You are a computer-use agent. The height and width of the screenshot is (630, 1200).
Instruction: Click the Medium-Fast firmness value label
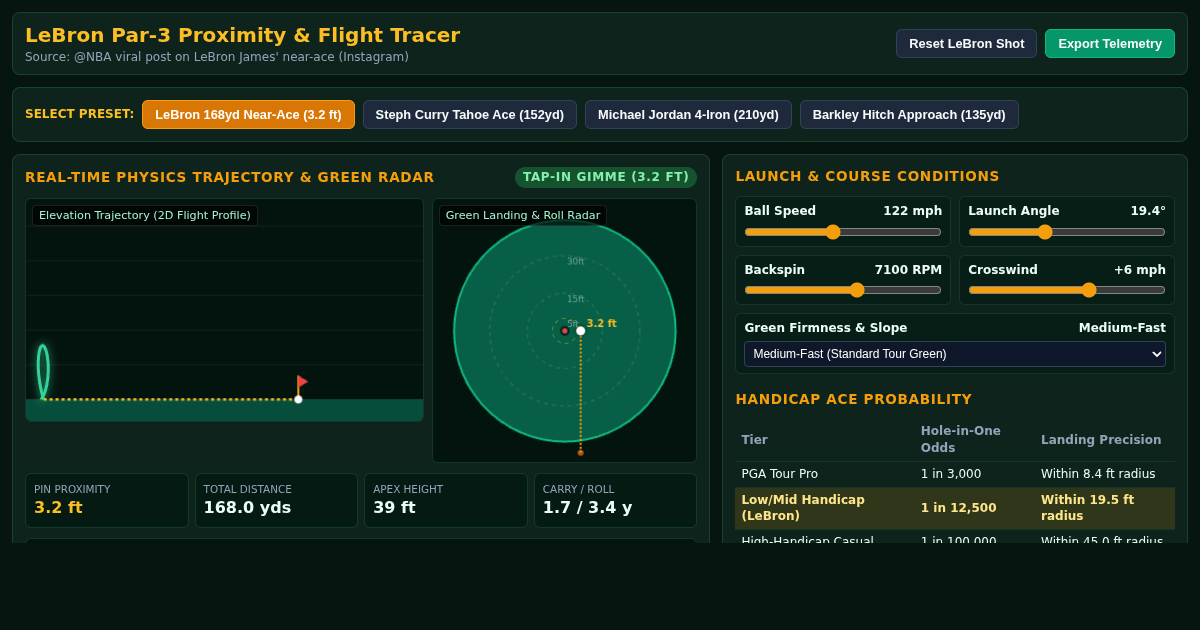coord(1122,328)
